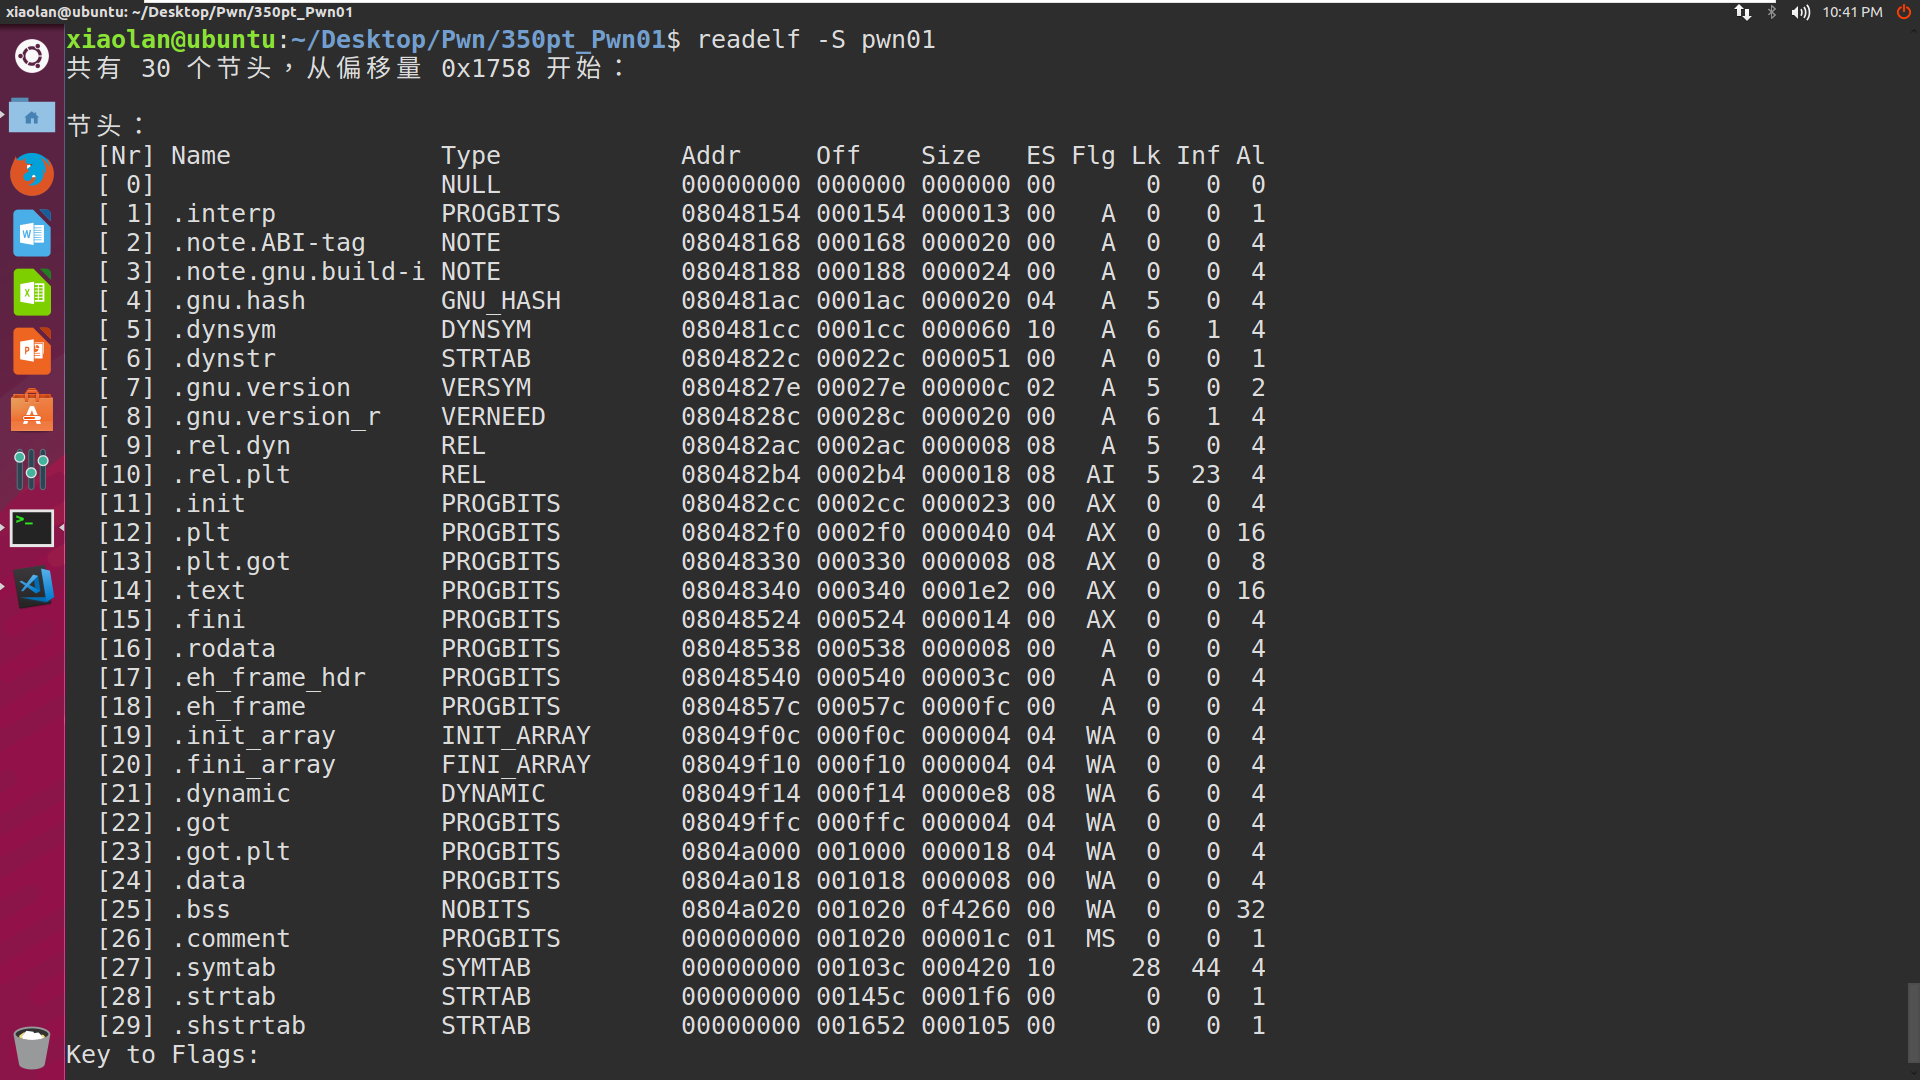Open the sound volume indicator
The width and height of the screenshot is (1920, 1080).
pos(1801,12)
